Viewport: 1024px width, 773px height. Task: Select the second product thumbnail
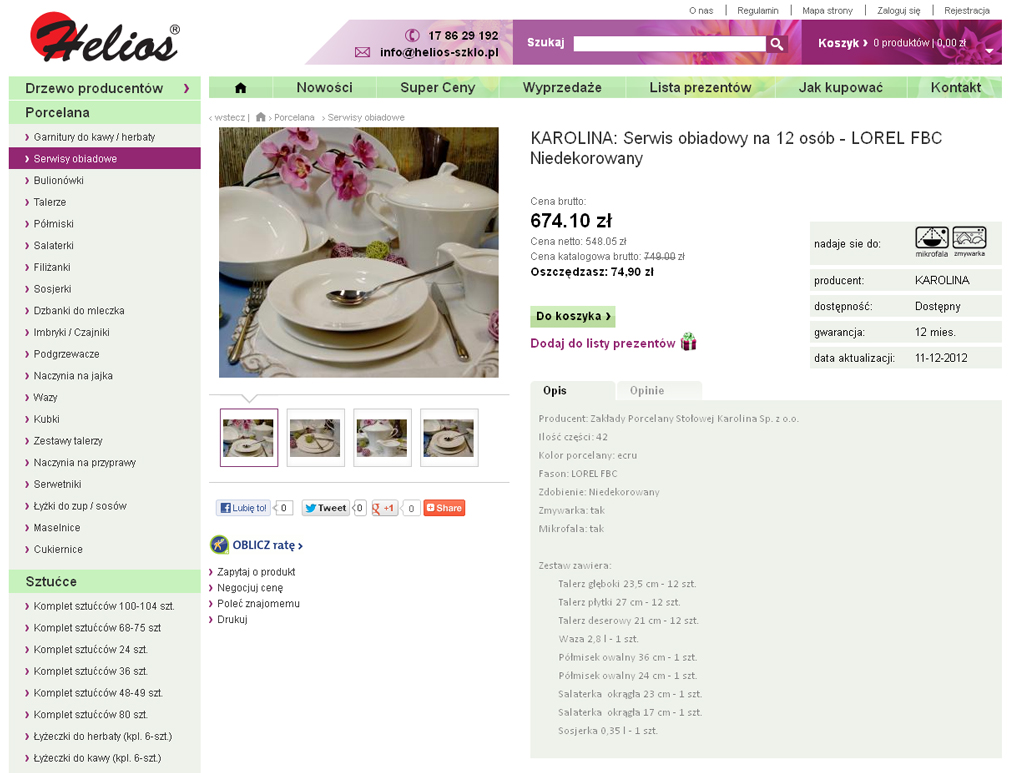tap(315, 437)
